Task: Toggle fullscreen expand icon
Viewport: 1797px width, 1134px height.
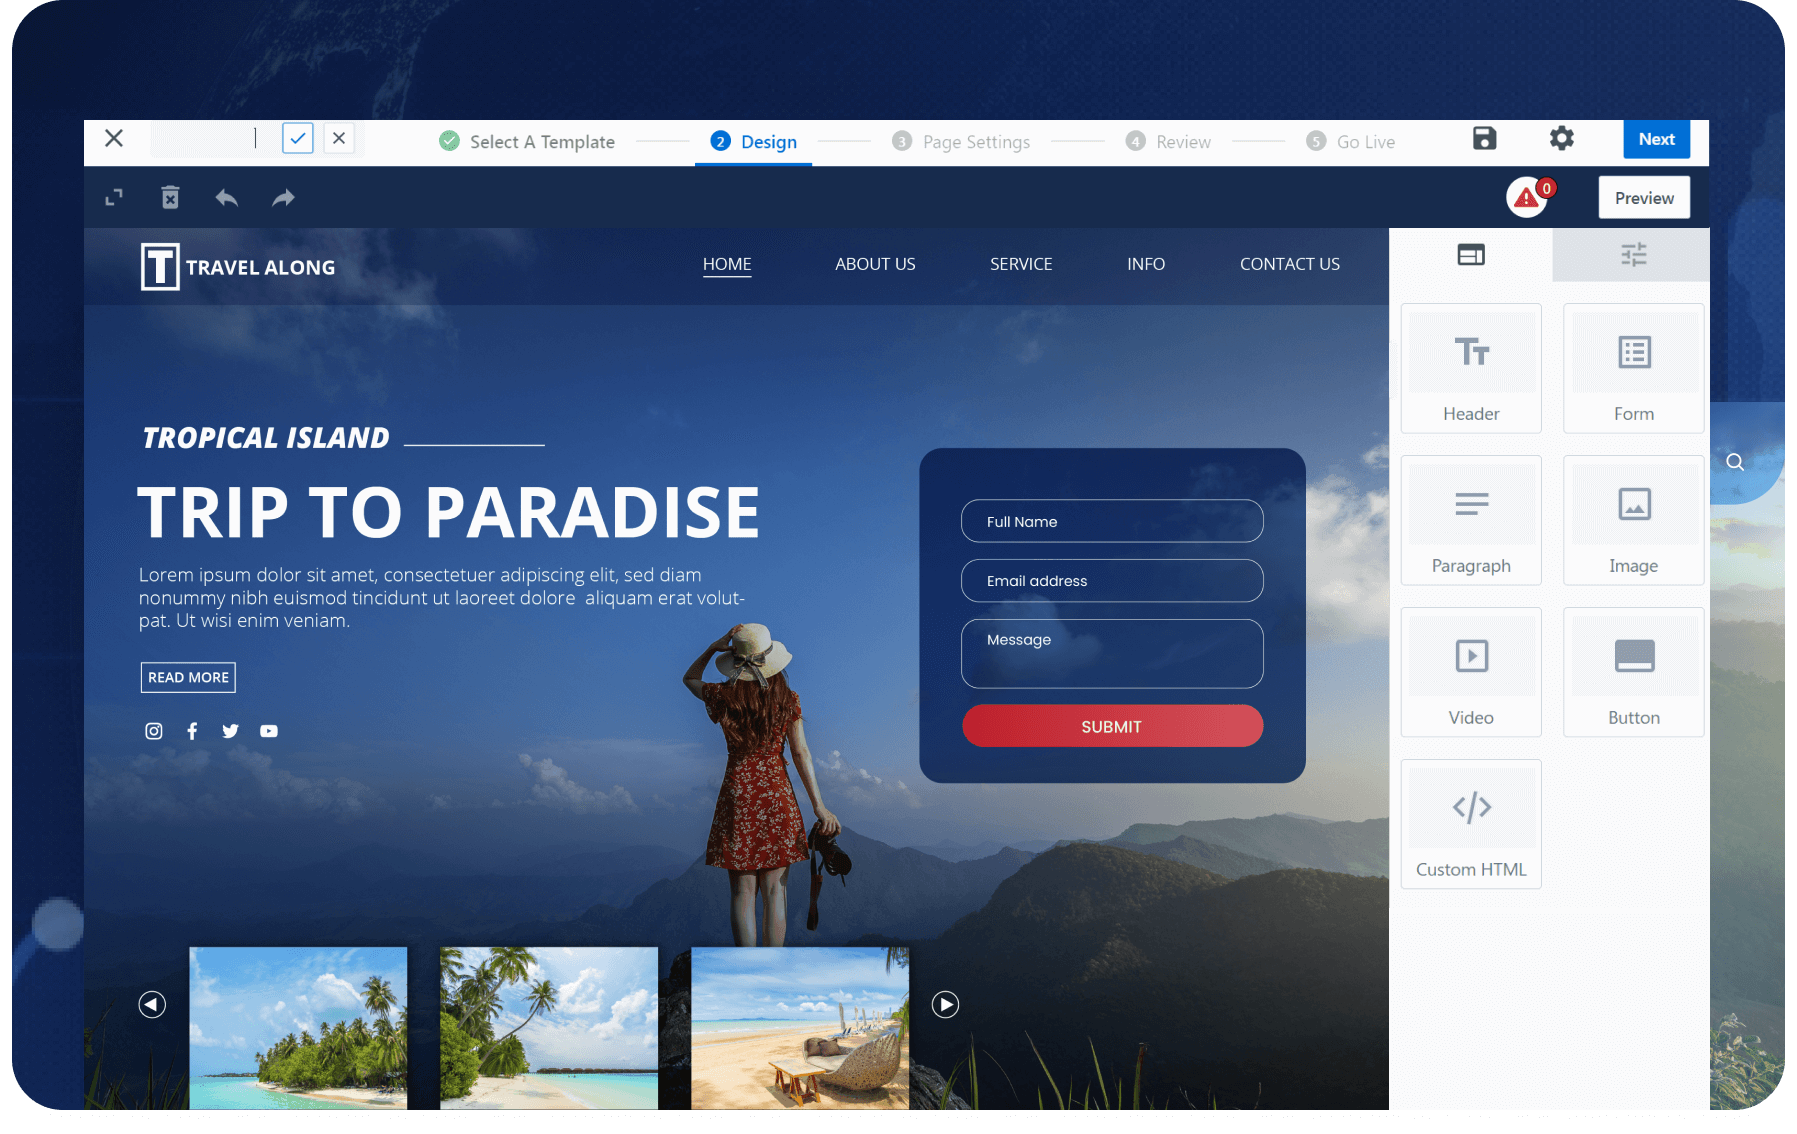Action: coord(114,198)
